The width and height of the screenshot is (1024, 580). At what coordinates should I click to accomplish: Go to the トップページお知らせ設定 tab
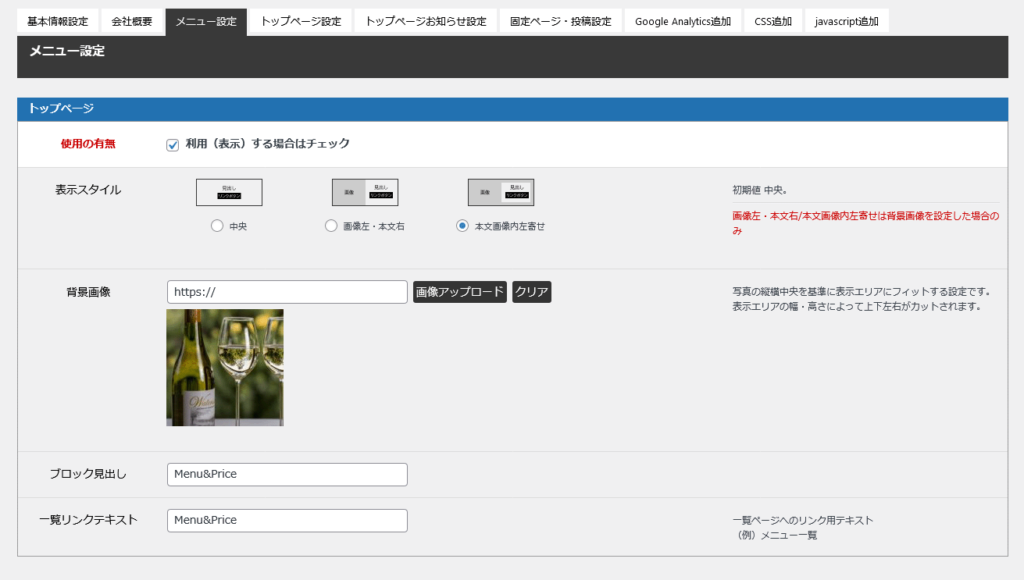[426, 21]
